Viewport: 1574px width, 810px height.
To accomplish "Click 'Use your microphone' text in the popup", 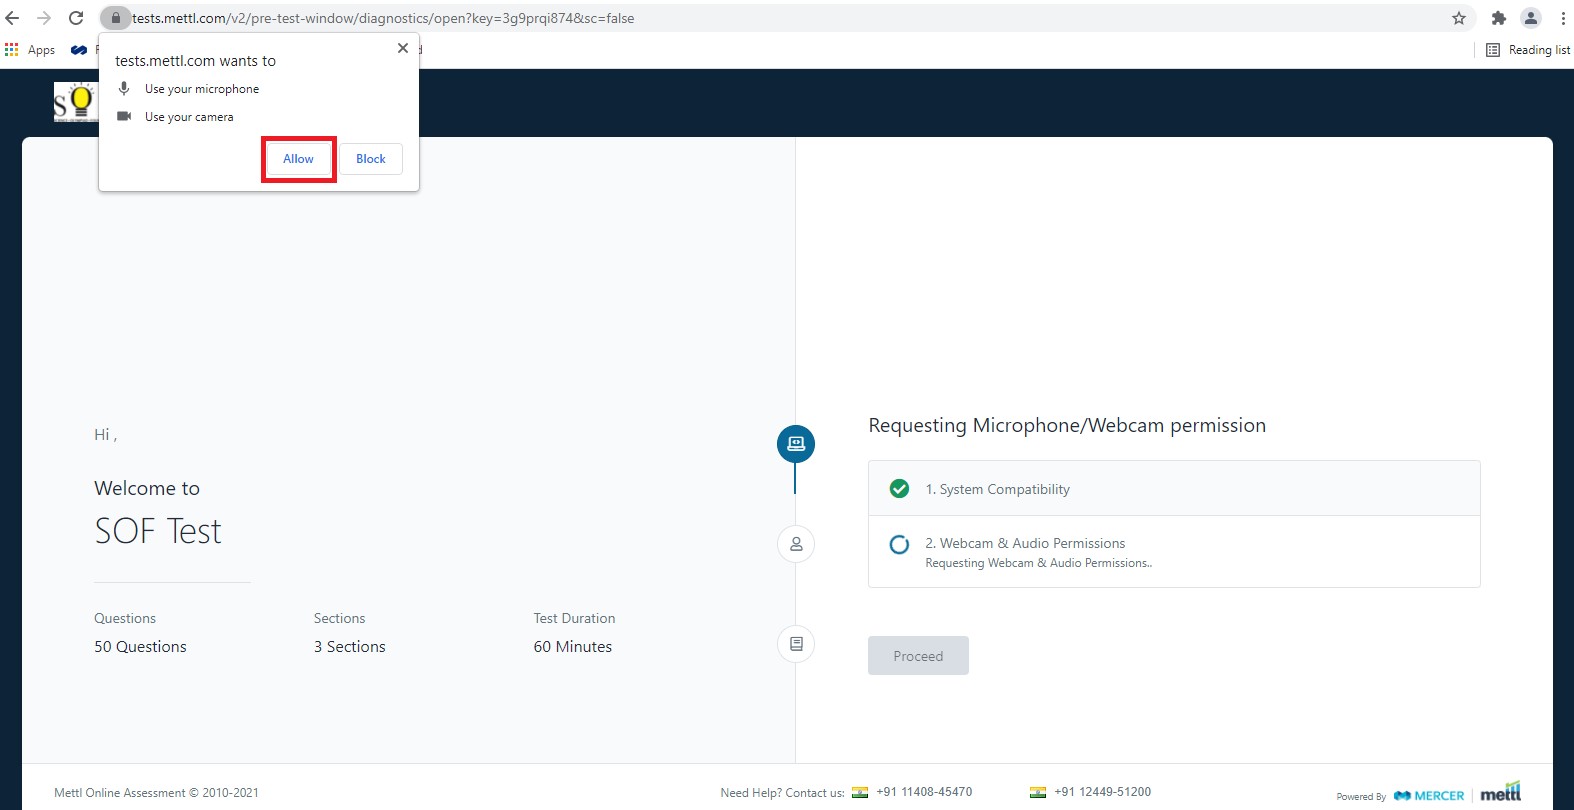I will 202,89.
